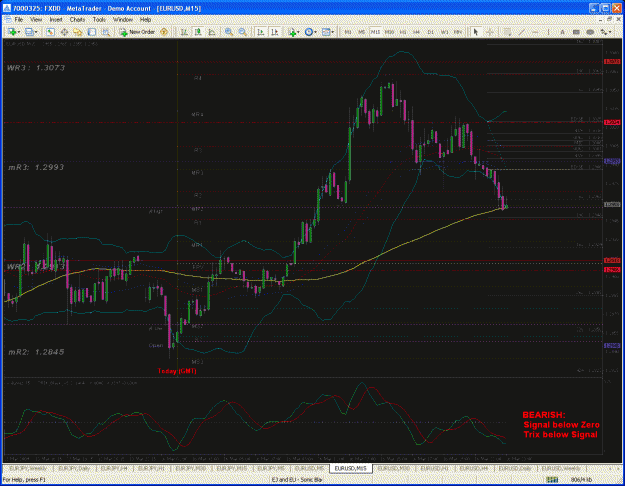625x486 pixels.
Task: Switch to Line Chart icon
Action: point(212,32)
